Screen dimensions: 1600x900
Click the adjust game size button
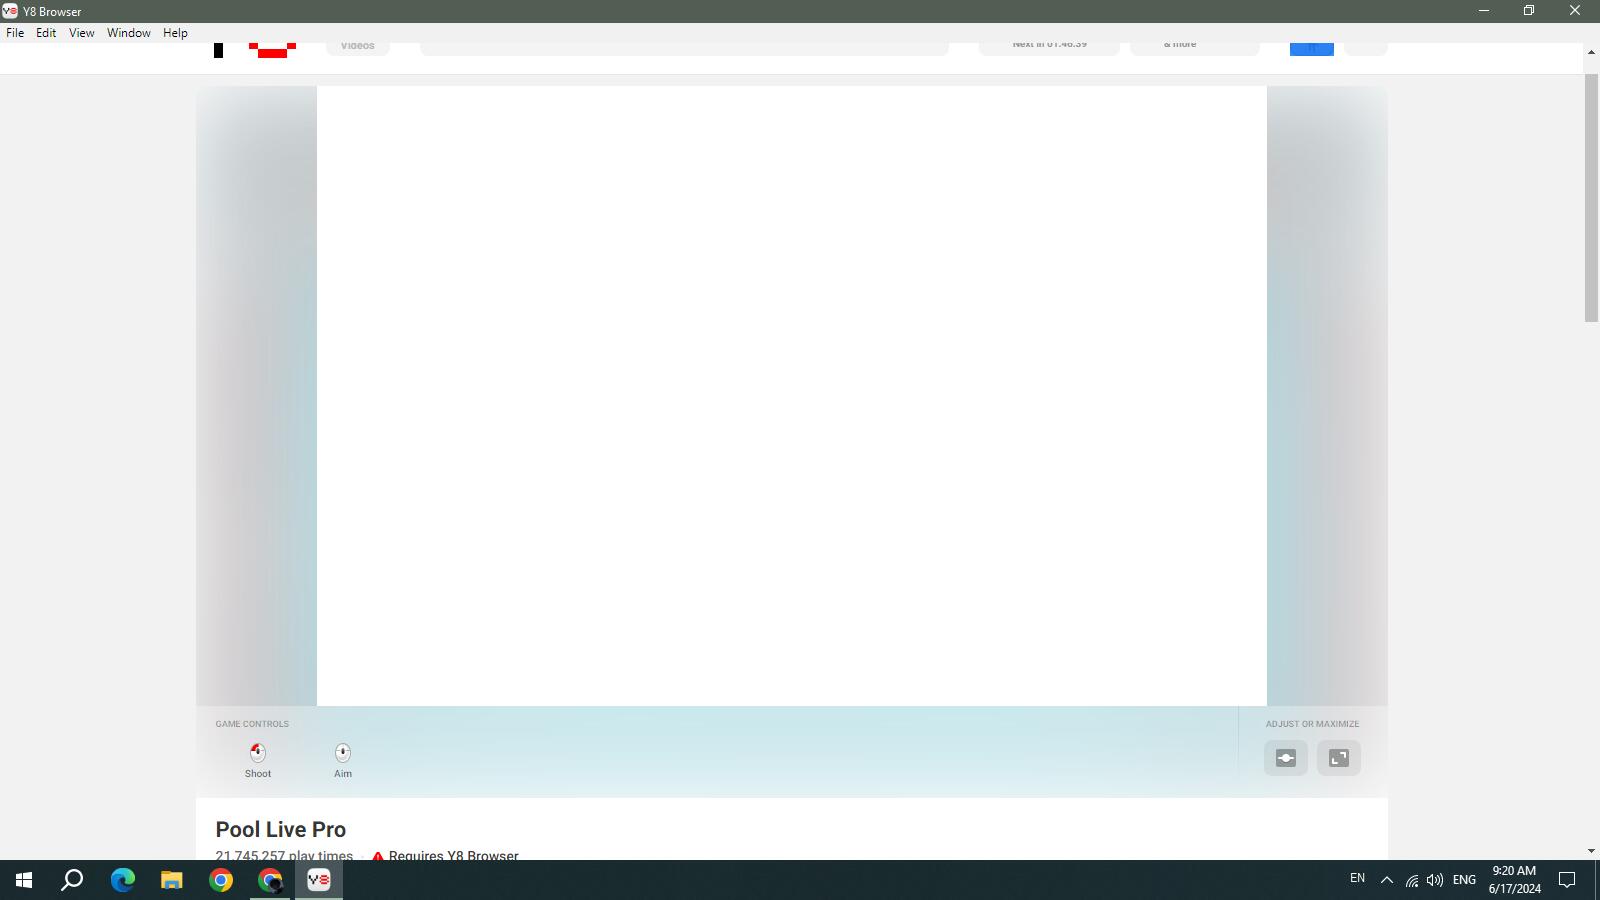click(x=1286, y=758)
